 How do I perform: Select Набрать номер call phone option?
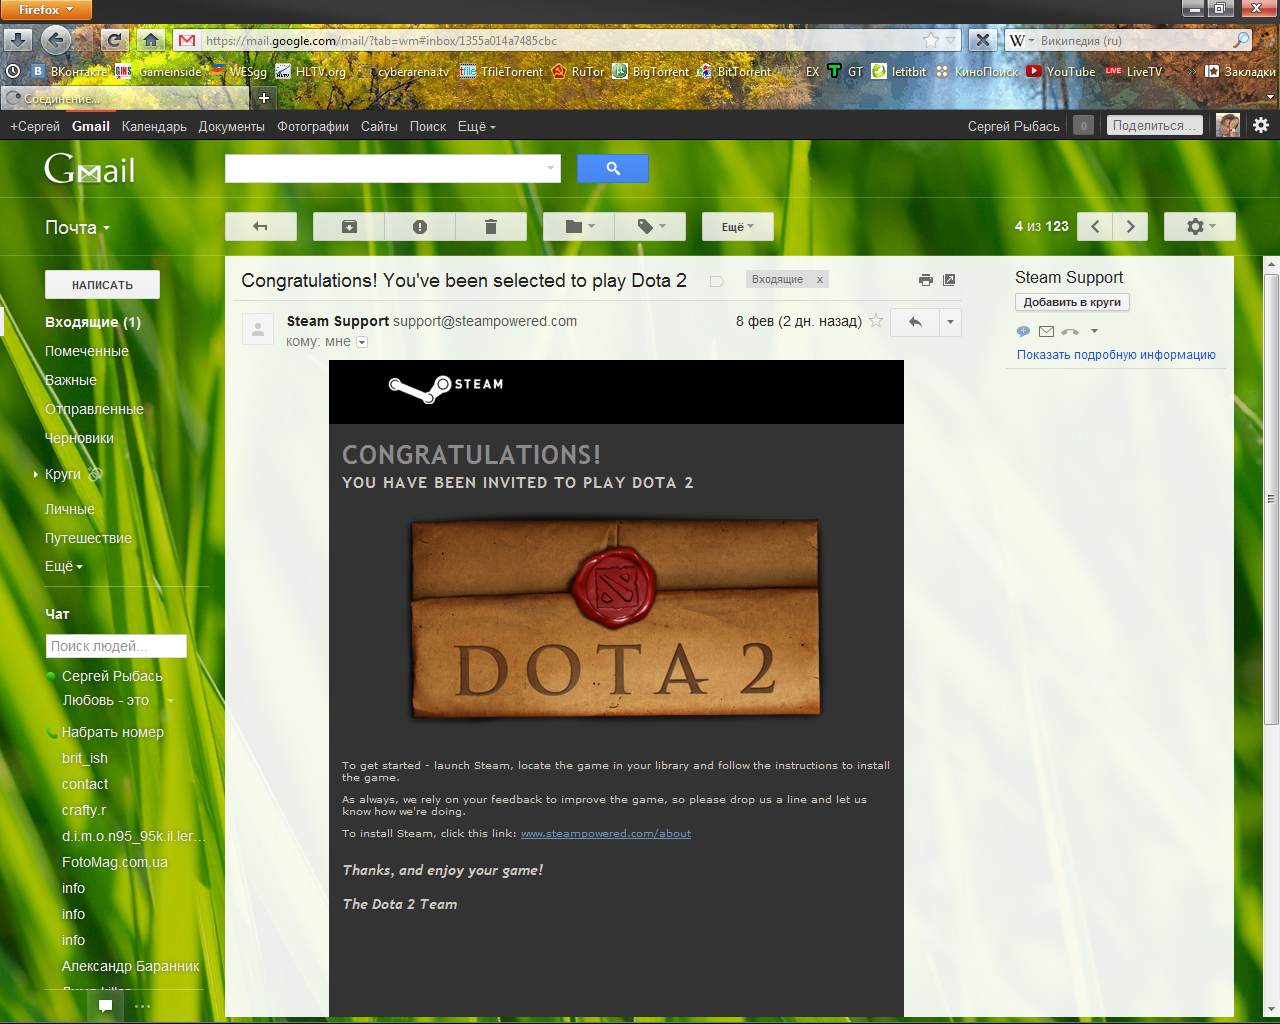click(113, 732)
